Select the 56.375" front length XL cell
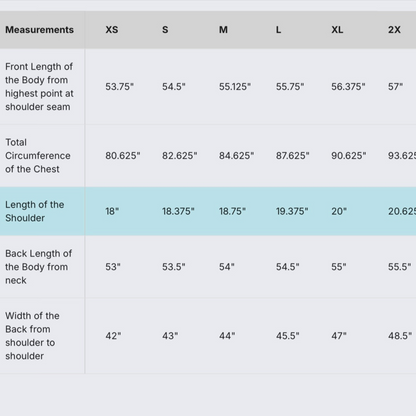 pos(348,87)
